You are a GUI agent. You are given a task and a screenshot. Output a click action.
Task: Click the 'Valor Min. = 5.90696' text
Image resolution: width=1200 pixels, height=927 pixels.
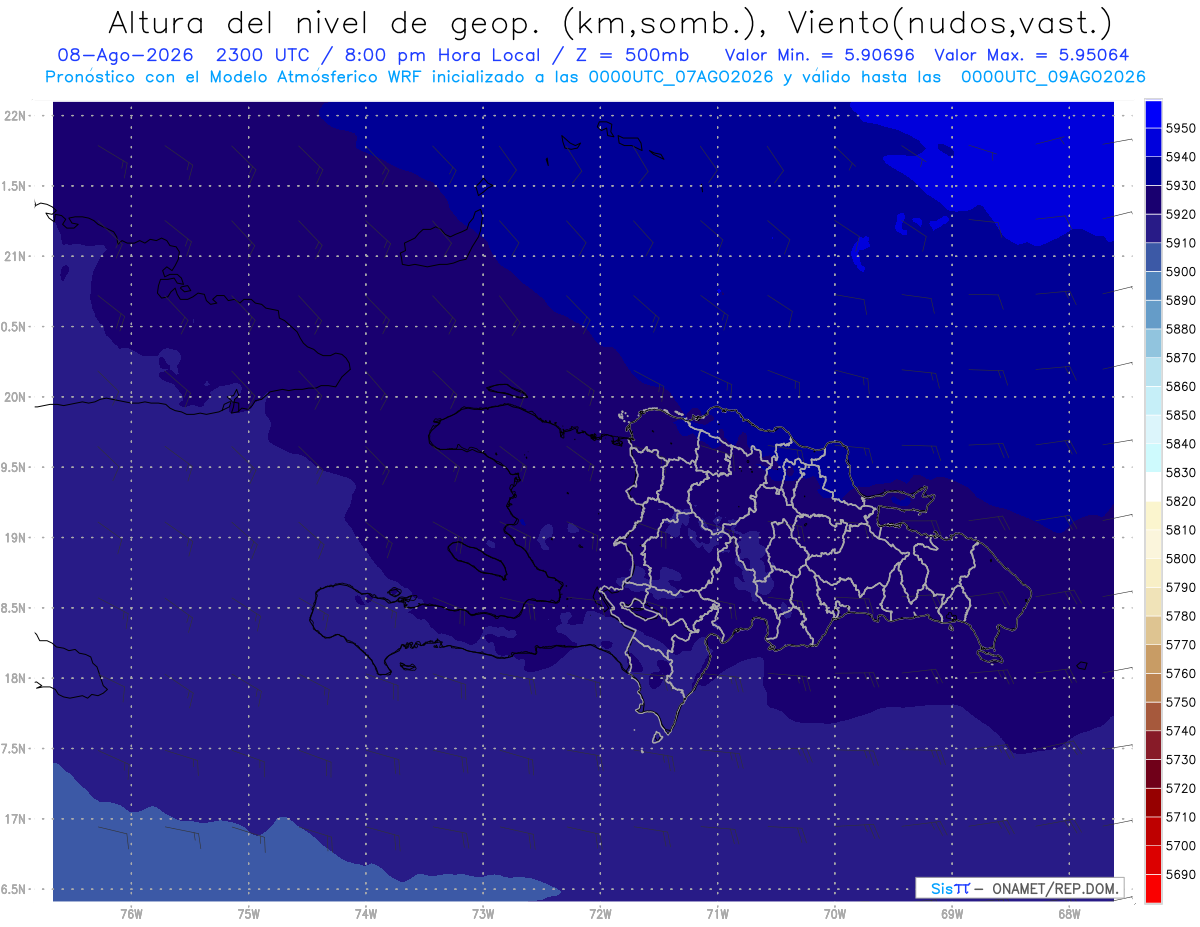(x=821, y=55)
